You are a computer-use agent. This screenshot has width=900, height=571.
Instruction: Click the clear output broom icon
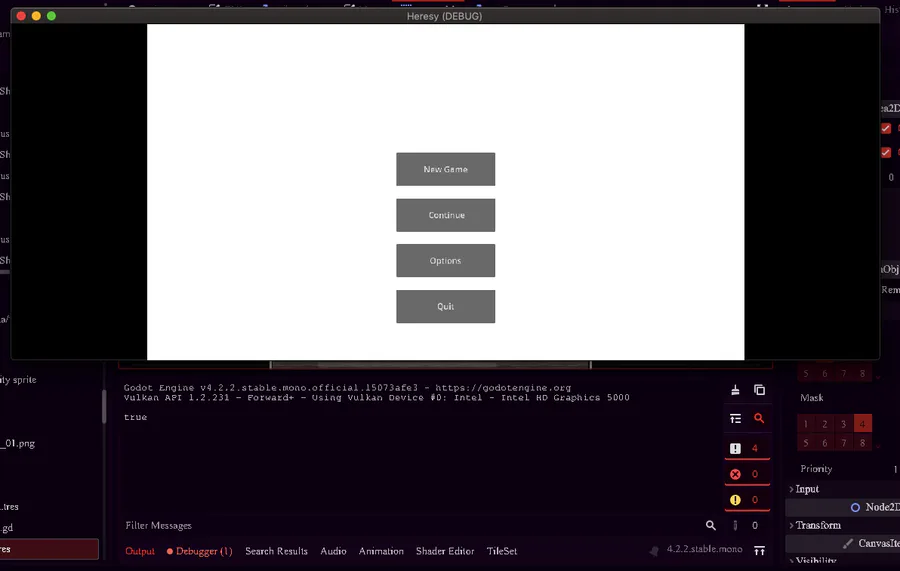(735, 390)
